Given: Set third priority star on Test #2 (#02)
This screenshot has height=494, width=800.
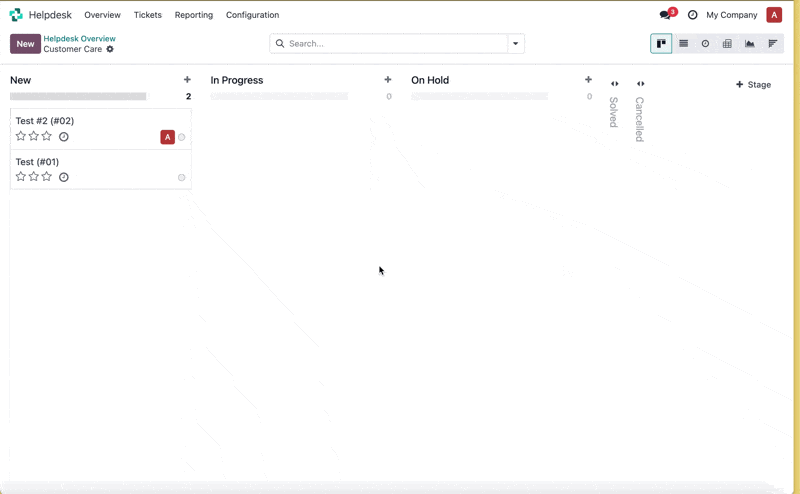Looking at the screenshot, I should point(47,136).
